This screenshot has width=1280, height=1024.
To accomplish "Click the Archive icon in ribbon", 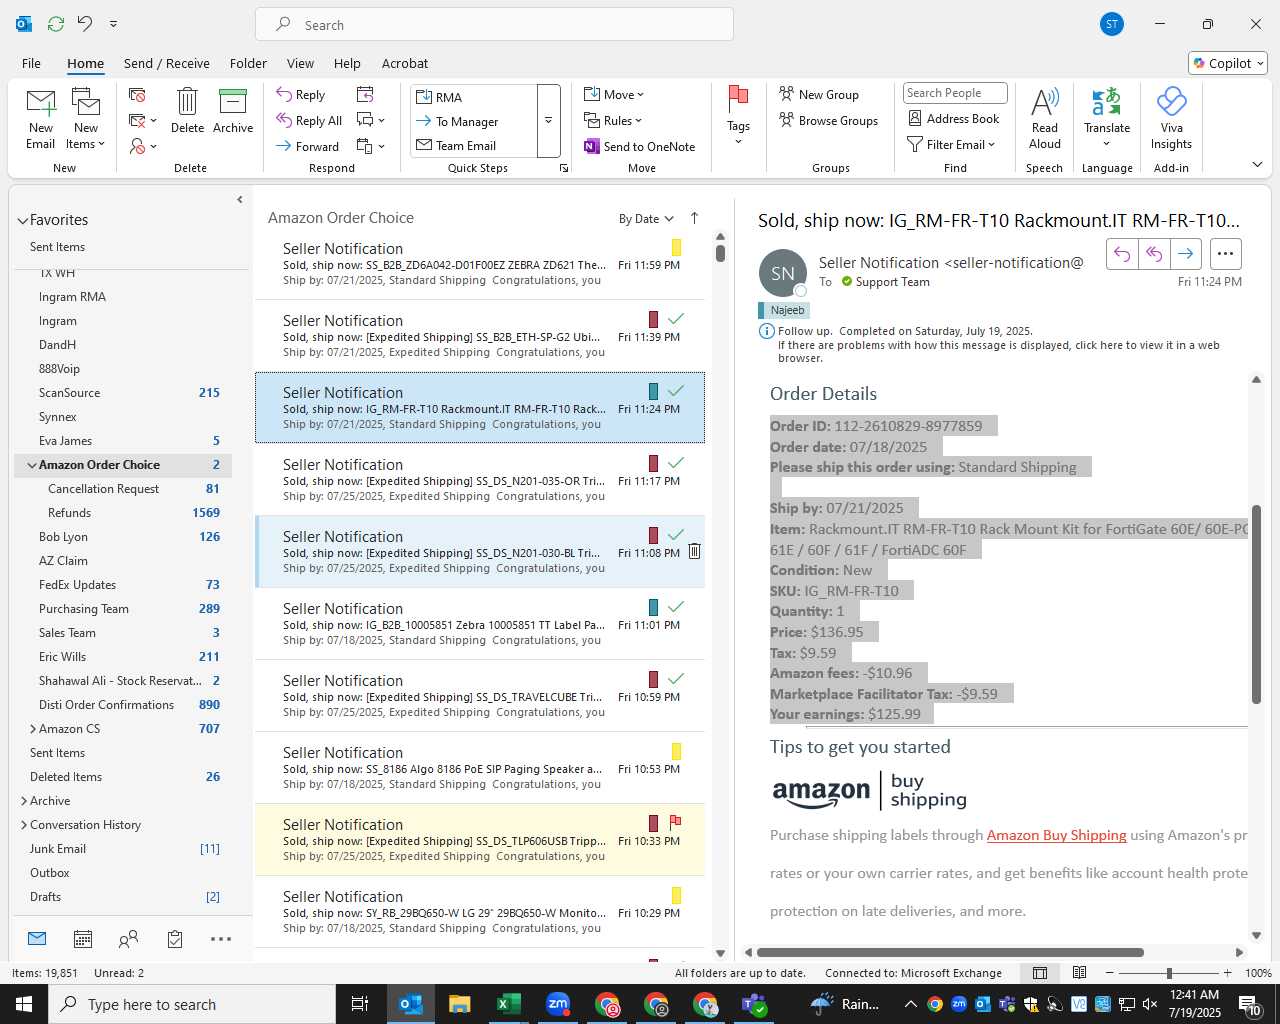I will (232, 102).
